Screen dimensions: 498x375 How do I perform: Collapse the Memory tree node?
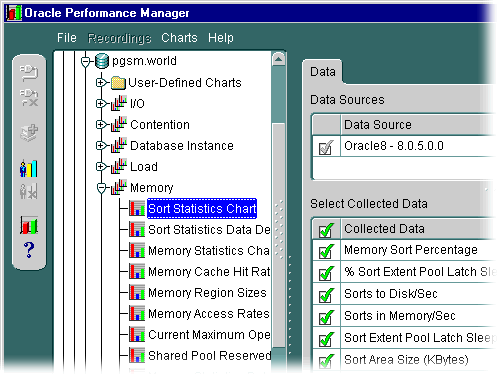(101, 188)
